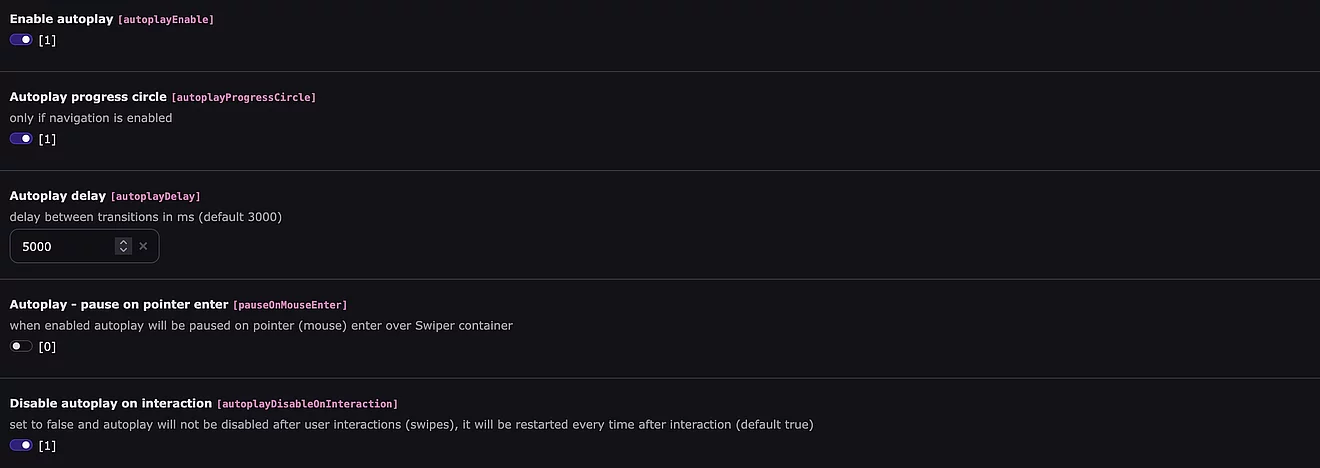This screenshot has height=468, width=1320.
Task: Clear the Autoplay delay value with X
Action: point(143,246)
